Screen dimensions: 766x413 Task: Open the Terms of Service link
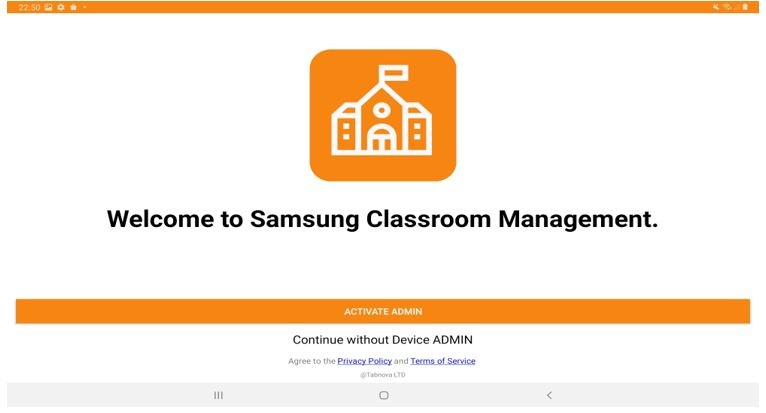point(443,361)
